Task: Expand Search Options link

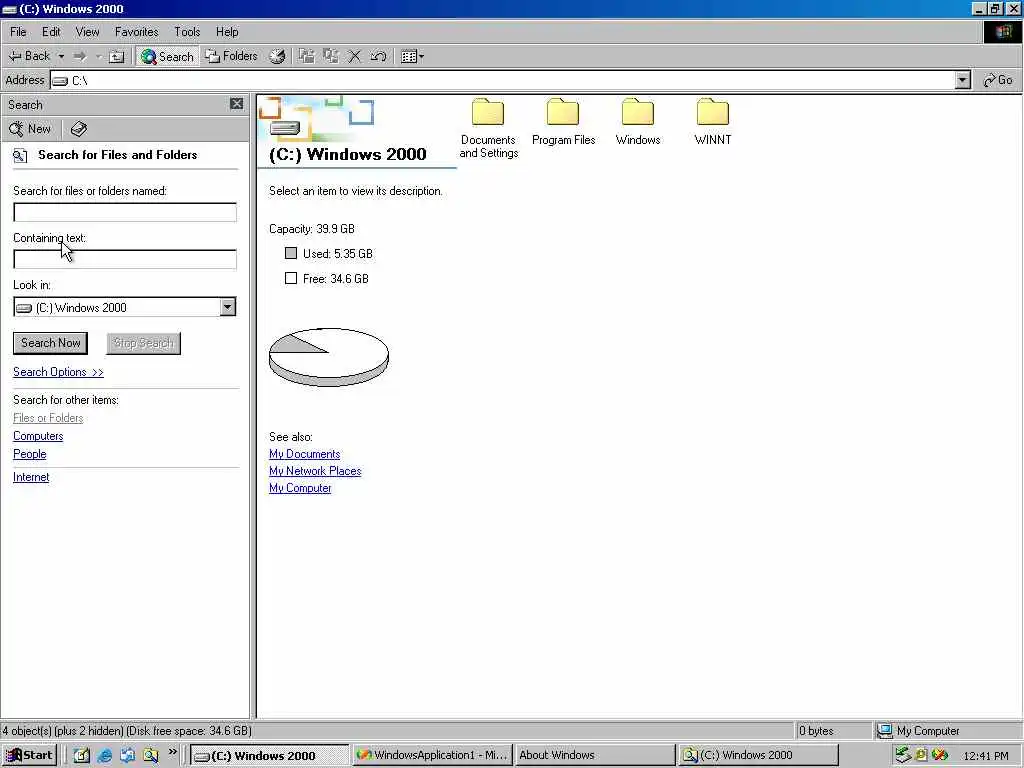Action: click(58, 372)
